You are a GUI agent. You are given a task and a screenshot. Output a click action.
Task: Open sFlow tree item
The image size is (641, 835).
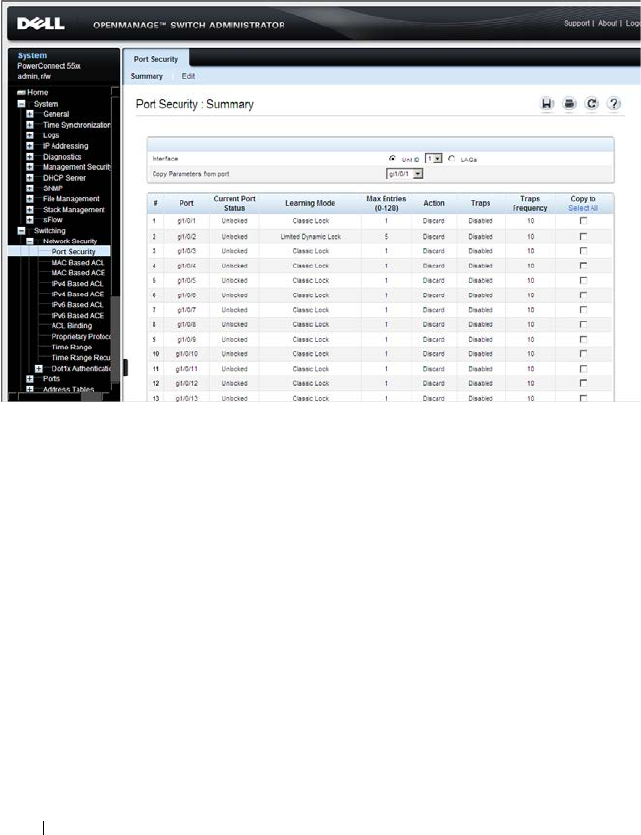pyautogui.click(x=53, y=219)
